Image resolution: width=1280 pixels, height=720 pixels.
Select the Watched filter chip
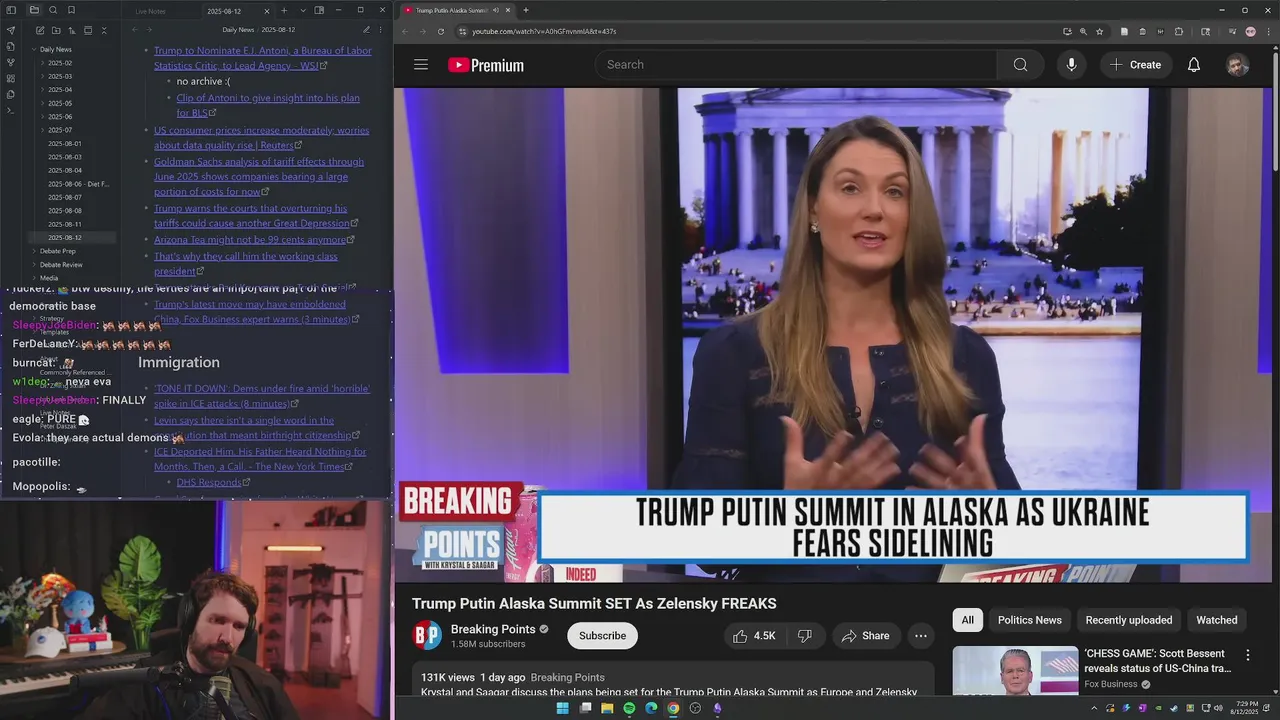(1217, 620)
